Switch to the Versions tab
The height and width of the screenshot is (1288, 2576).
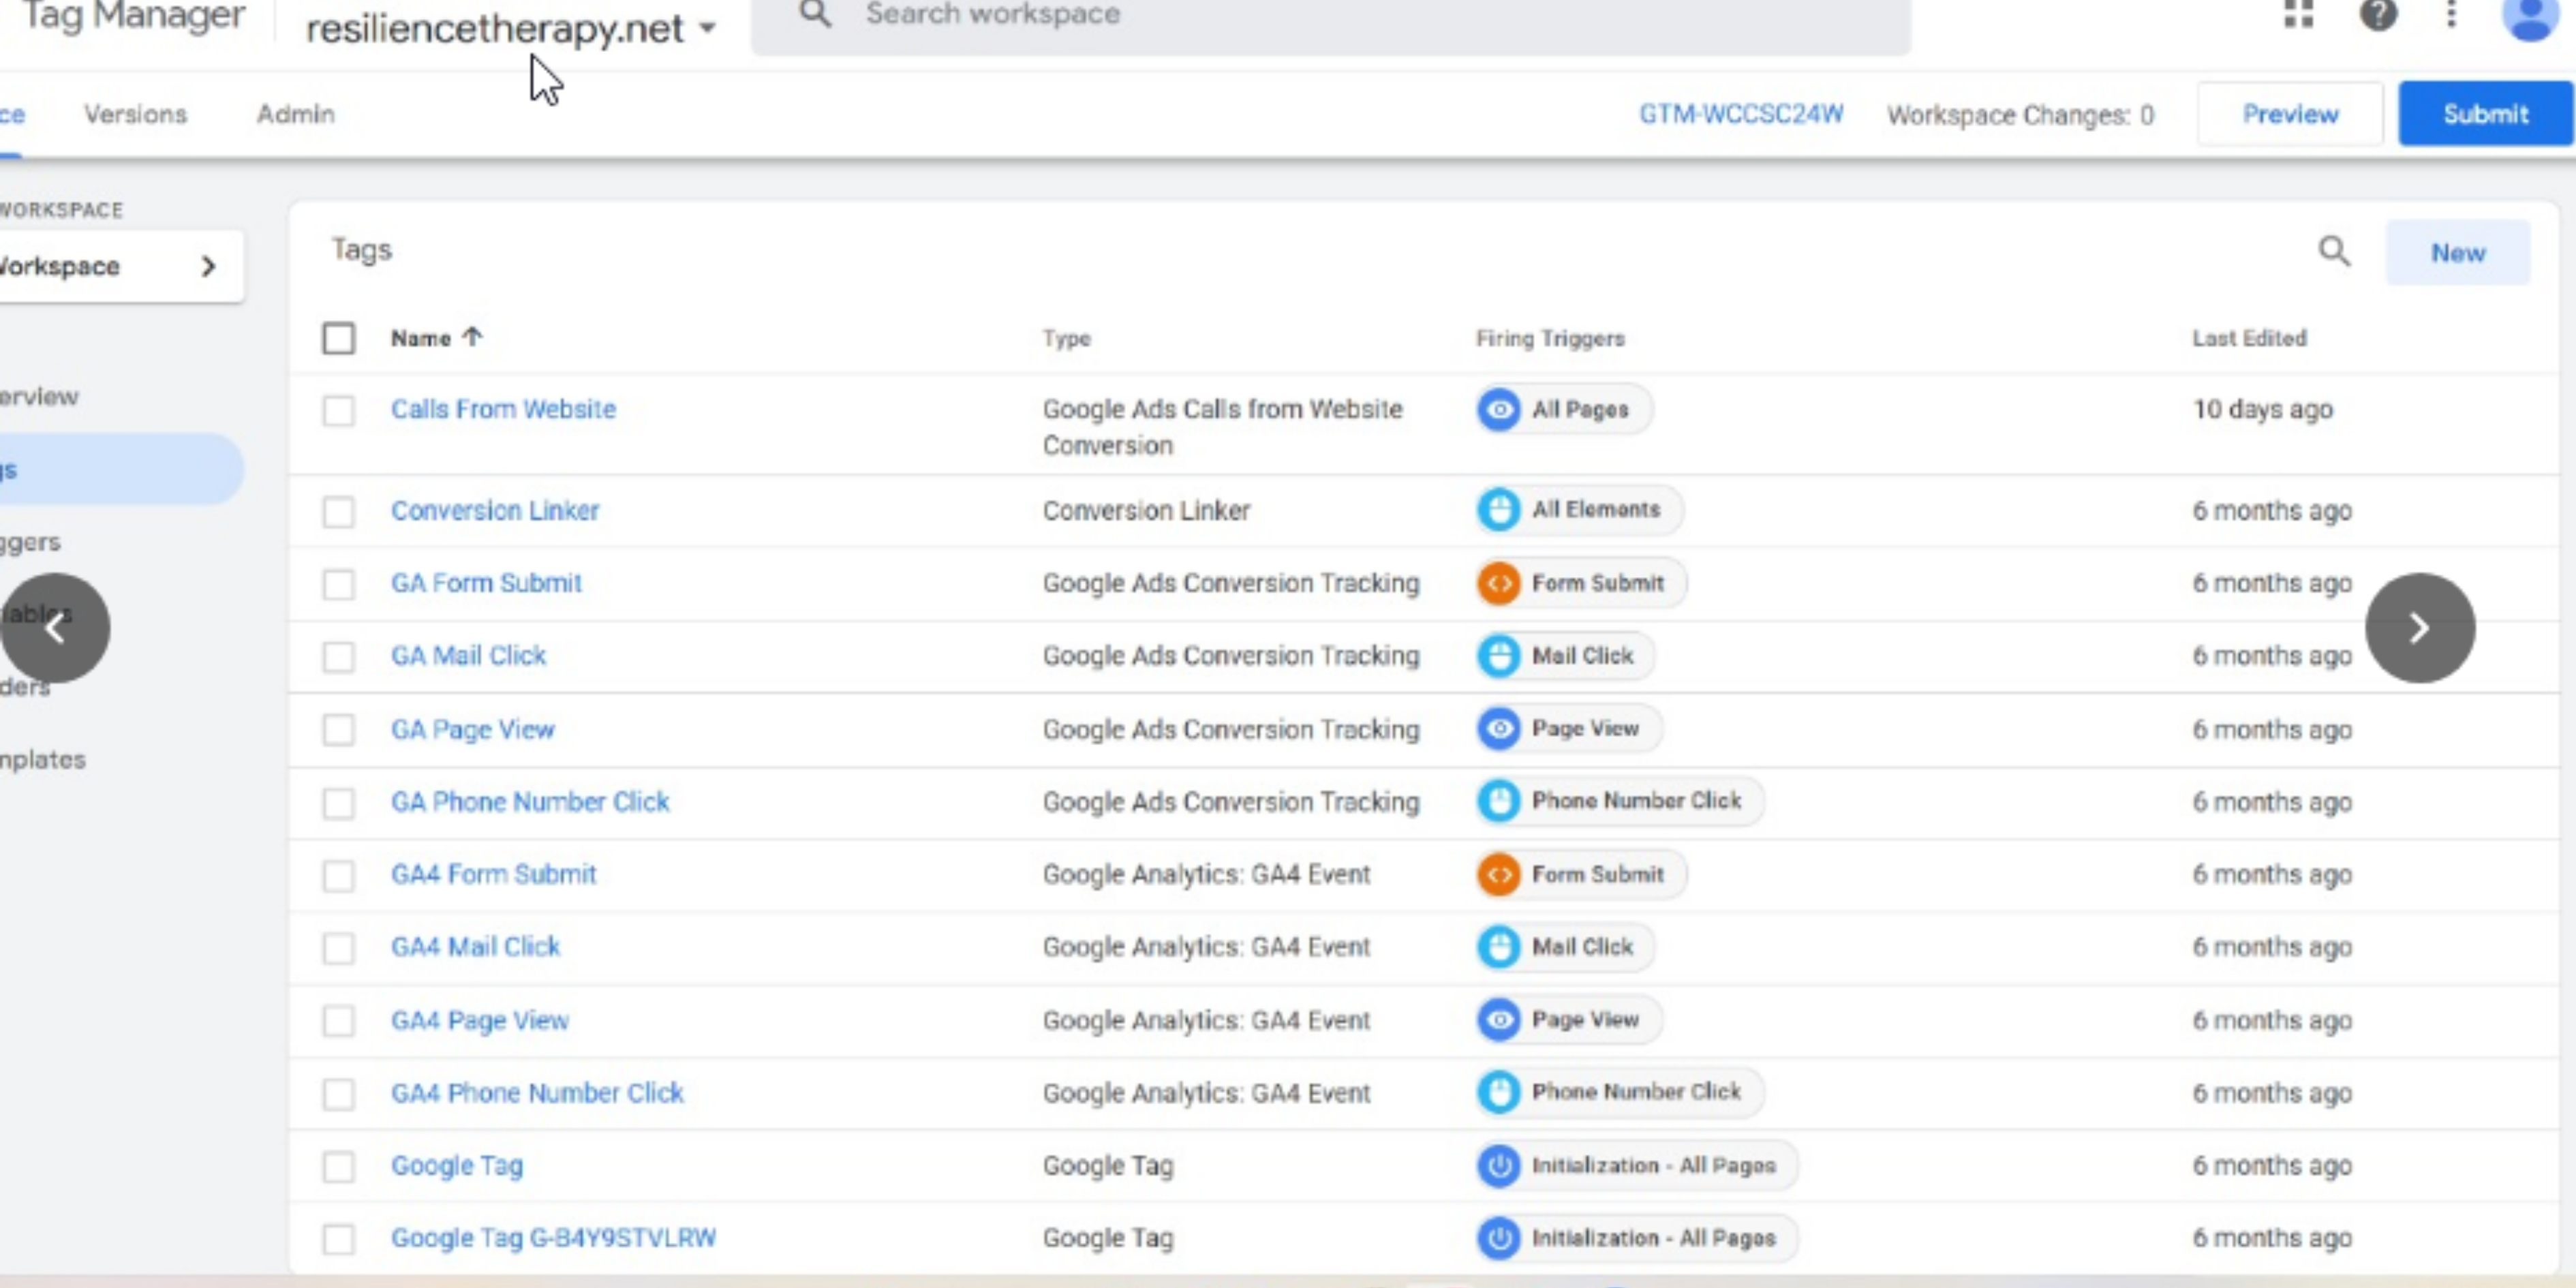[x=135, y=114]
